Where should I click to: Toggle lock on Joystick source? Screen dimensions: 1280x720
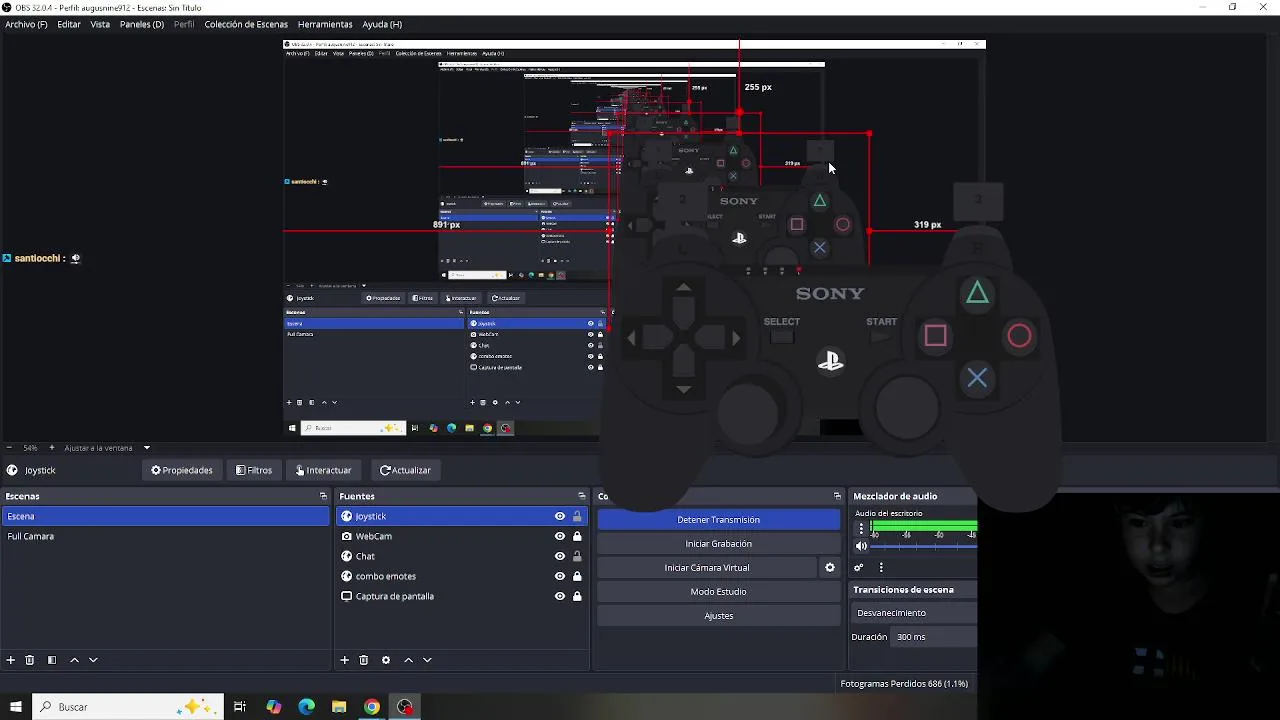[577, 516]
